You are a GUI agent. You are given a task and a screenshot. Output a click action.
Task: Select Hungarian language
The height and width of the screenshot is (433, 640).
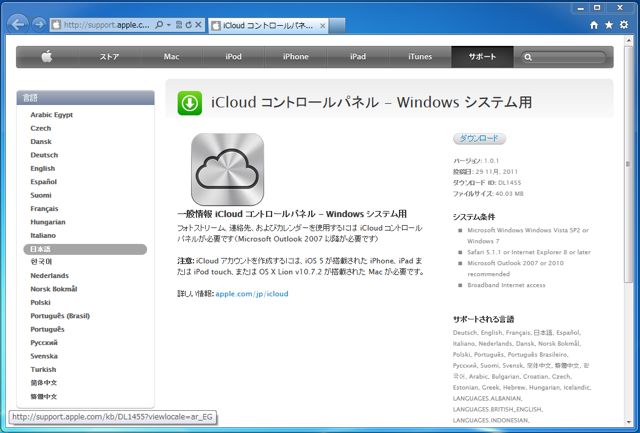point(48,222)
